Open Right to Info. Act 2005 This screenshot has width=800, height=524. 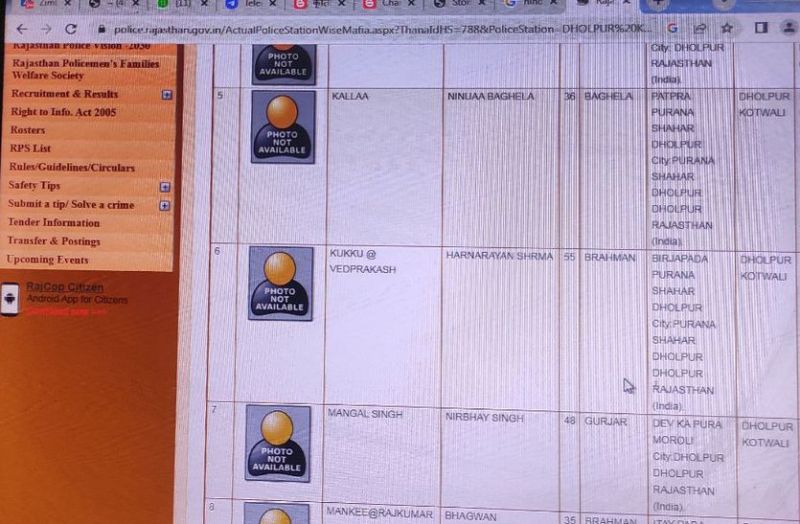tap(63, 112)
